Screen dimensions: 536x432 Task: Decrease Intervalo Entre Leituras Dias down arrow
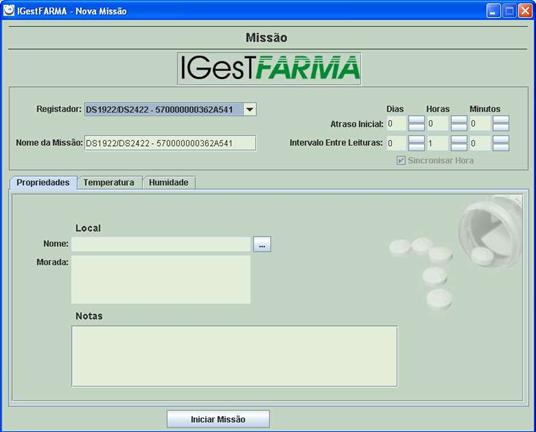coord(416,147)
